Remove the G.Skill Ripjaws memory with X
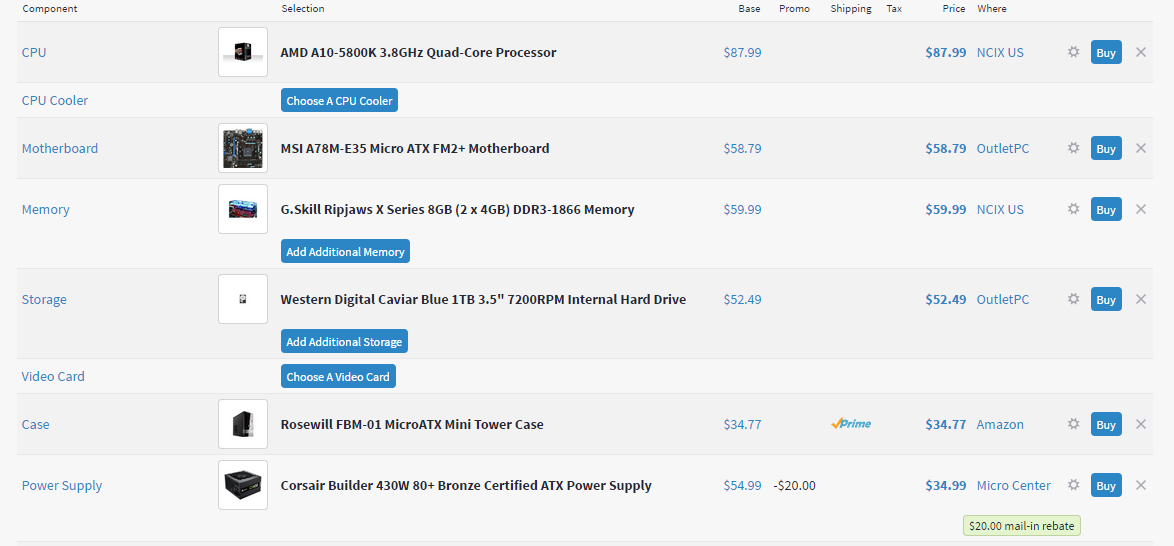Viewport: 1174px width, 546px height. [1140, 209]
